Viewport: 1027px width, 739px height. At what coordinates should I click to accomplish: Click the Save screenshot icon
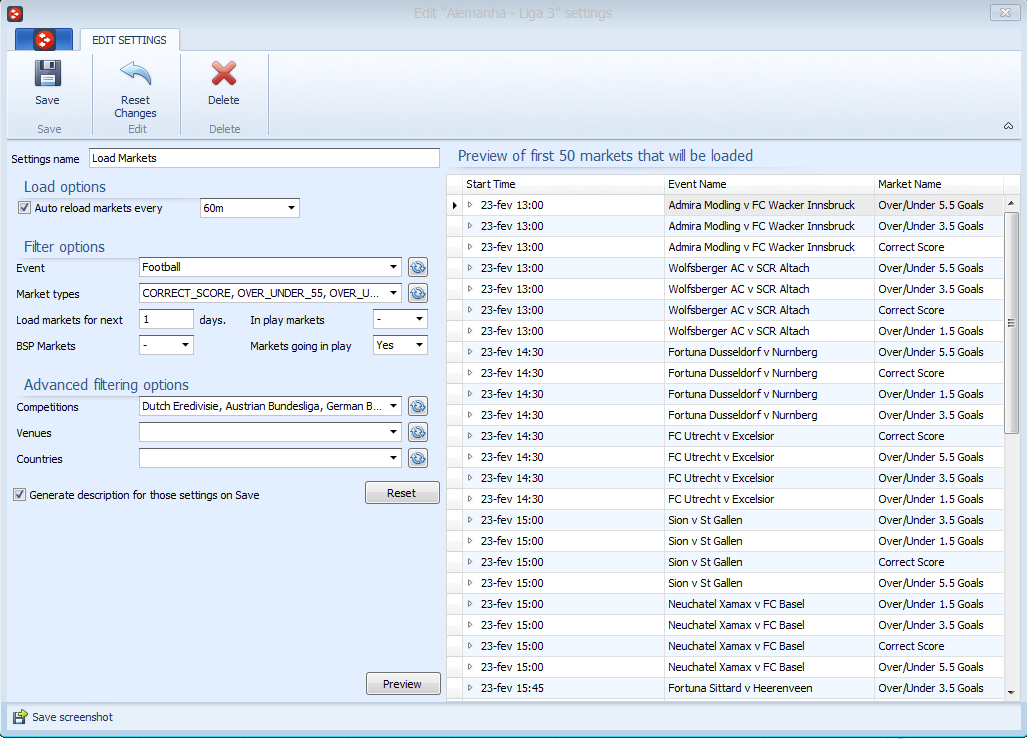point(20,717)
